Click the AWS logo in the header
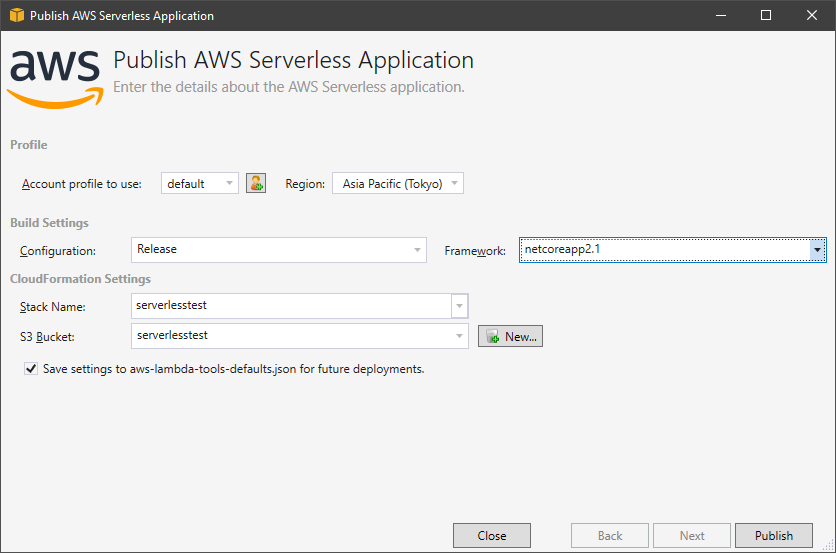The height and width of the screenshot is (553, 836). pyautogui.click(x=55, y=79)
